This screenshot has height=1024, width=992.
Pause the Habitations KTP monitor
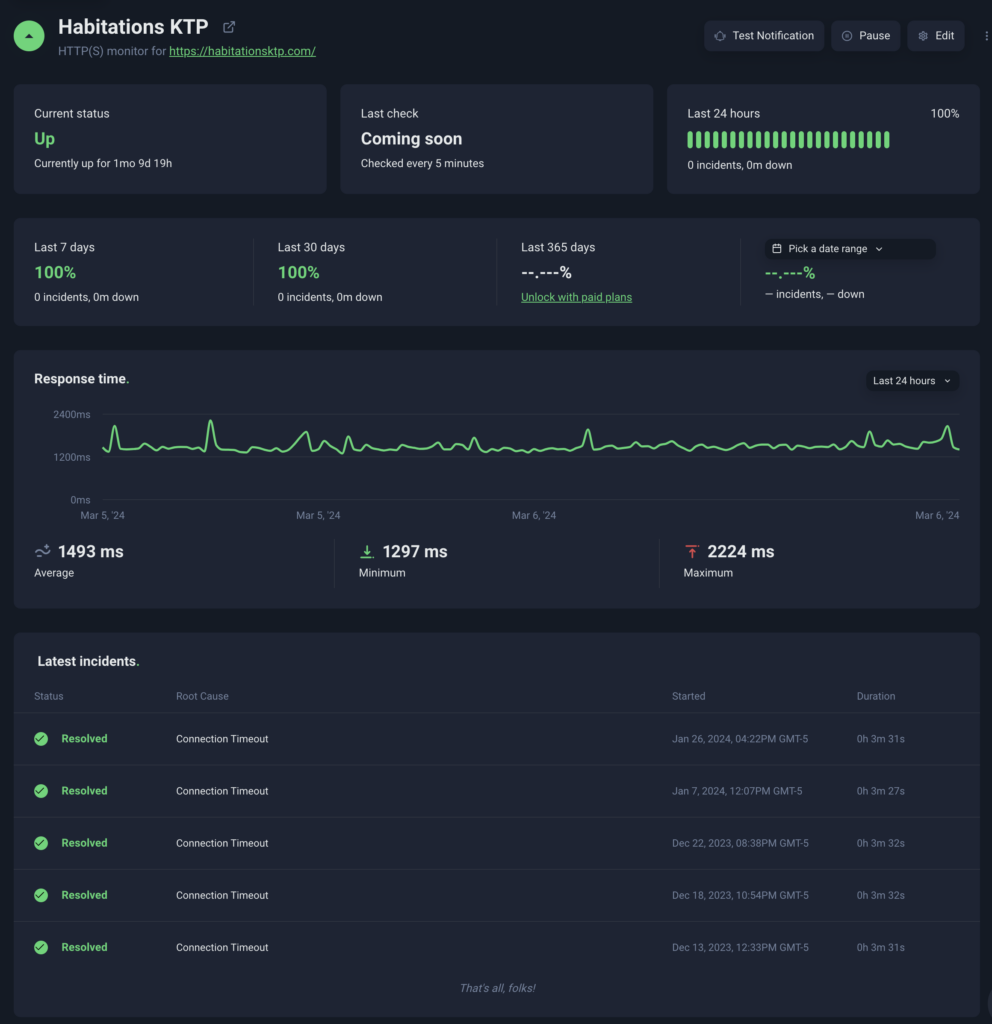click(865, 36)
